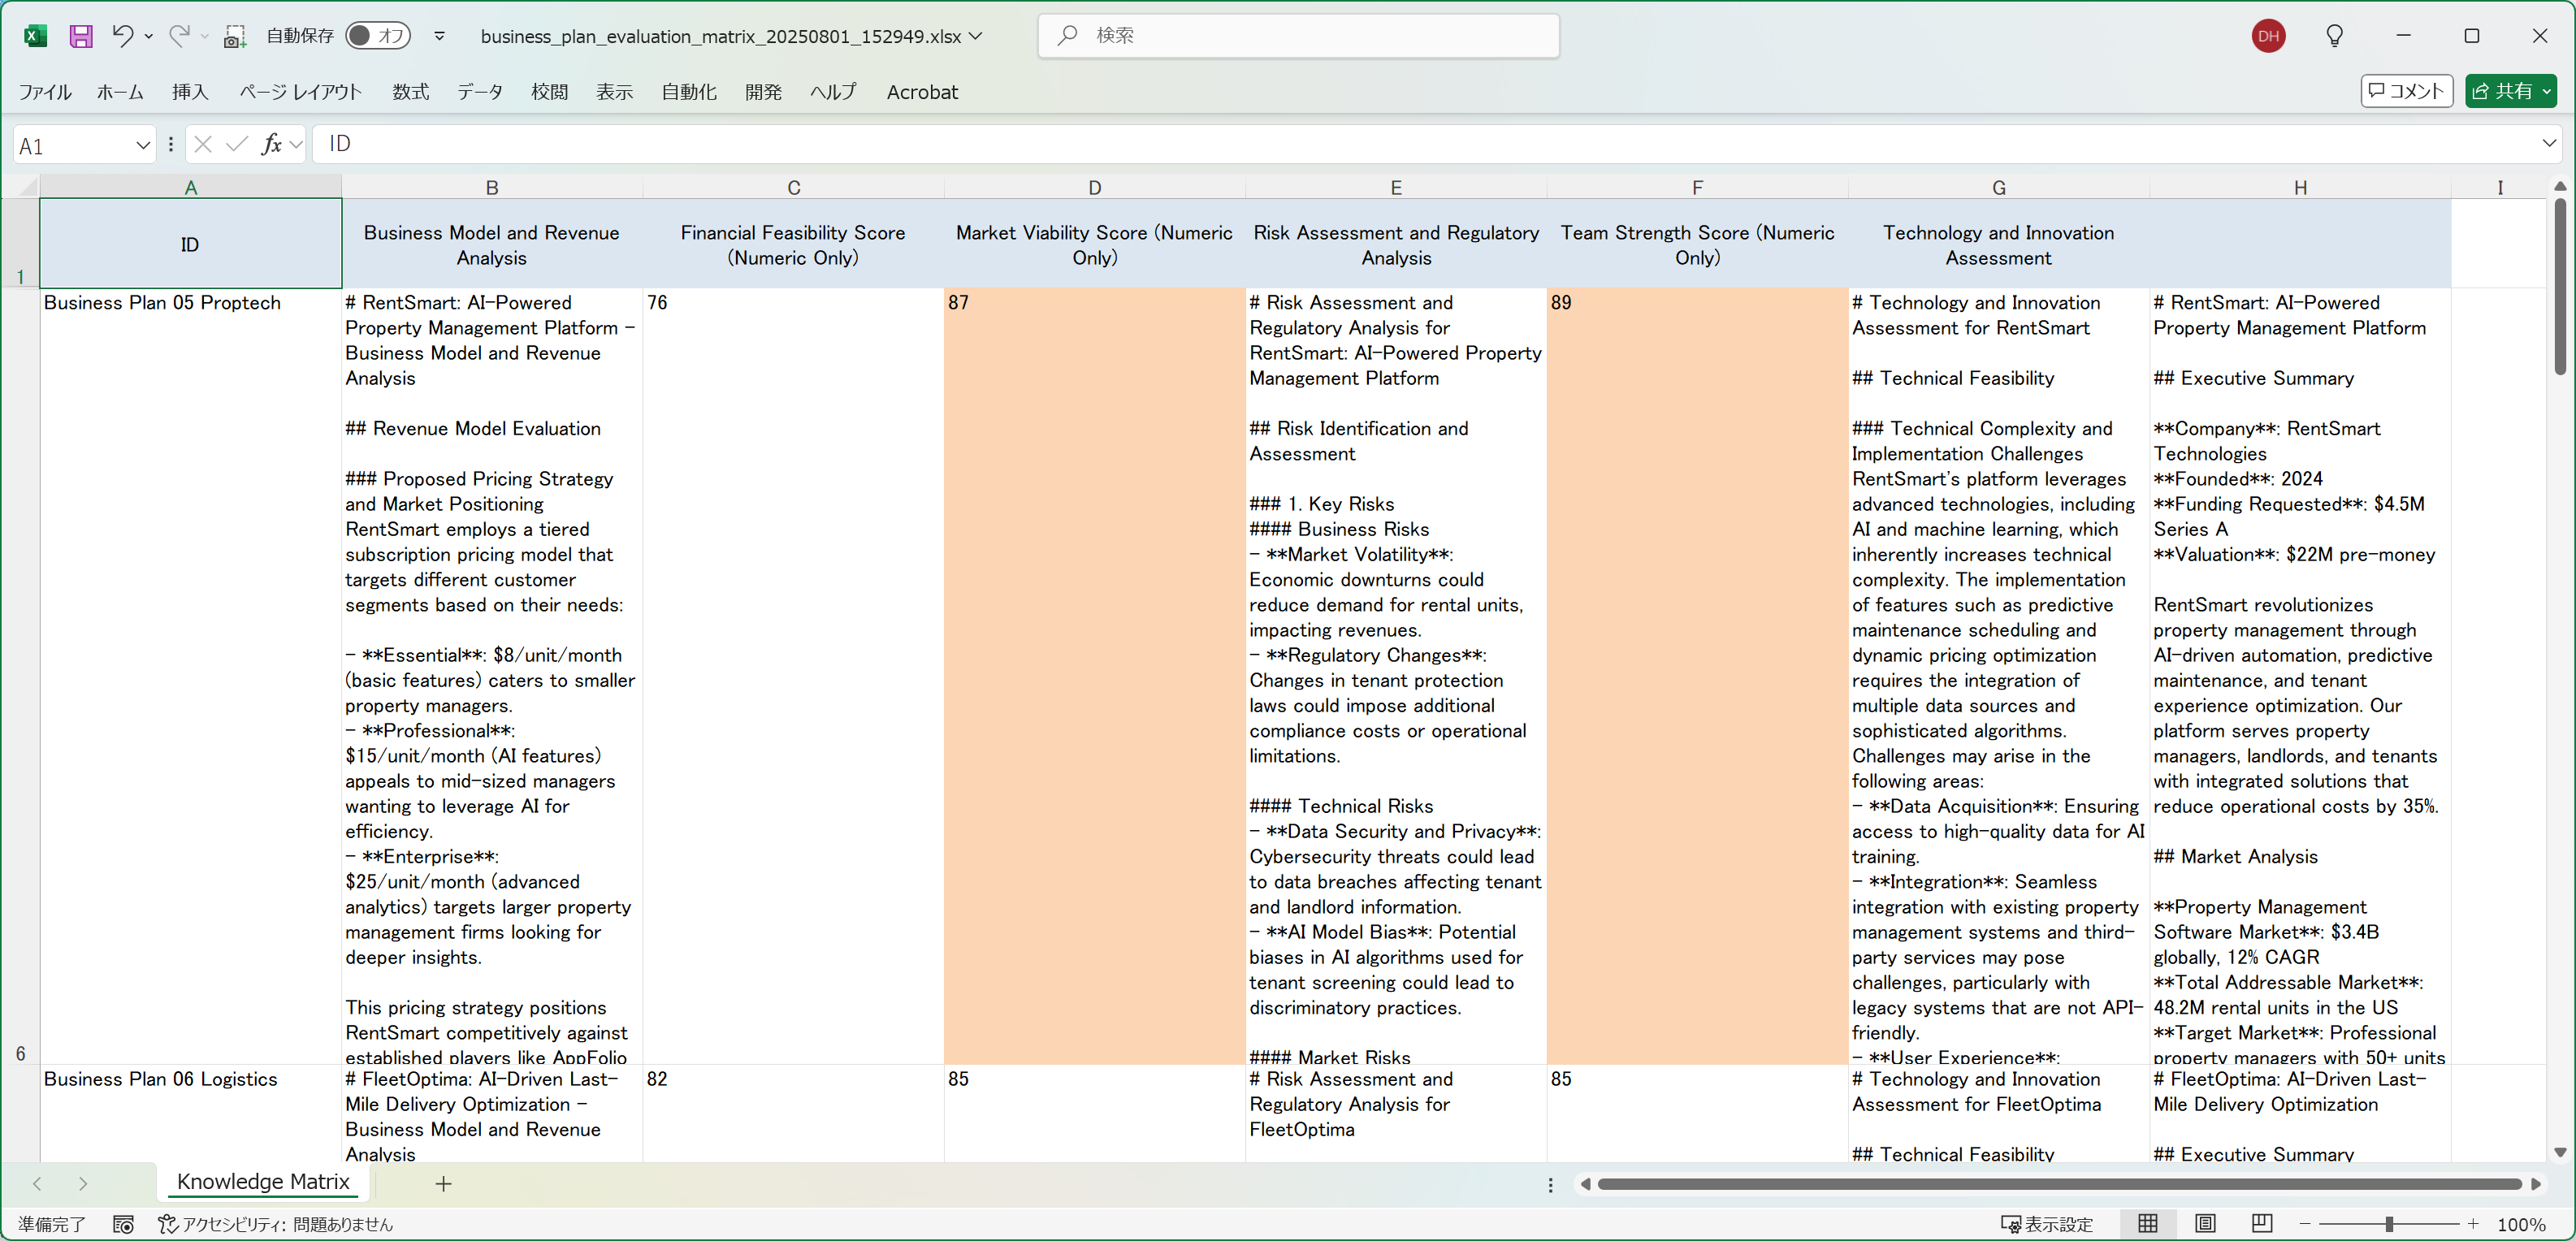Click the コメント button
Viewport: 2576px width, 1241px height.
point(2406,91)
